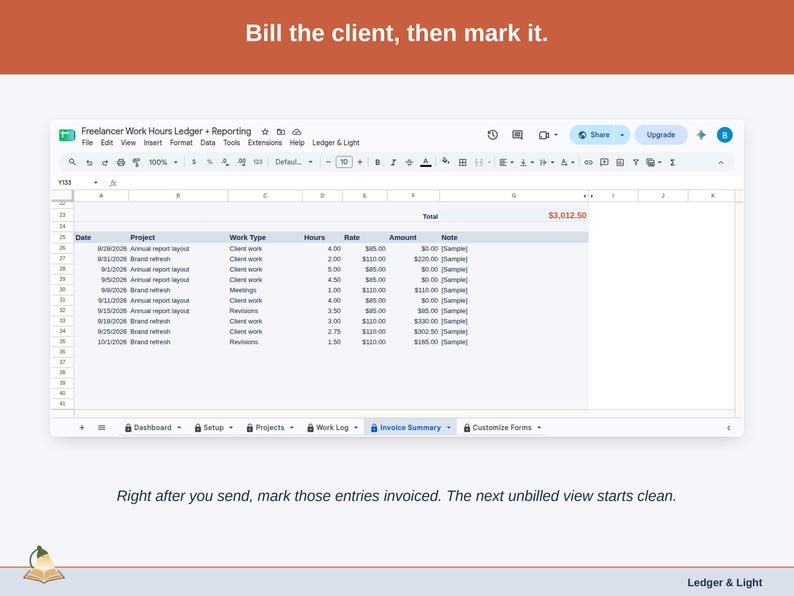This screenshot has width=794, height=596.
Task: Open the text wrapping dropdown
Action: (547, 163)
